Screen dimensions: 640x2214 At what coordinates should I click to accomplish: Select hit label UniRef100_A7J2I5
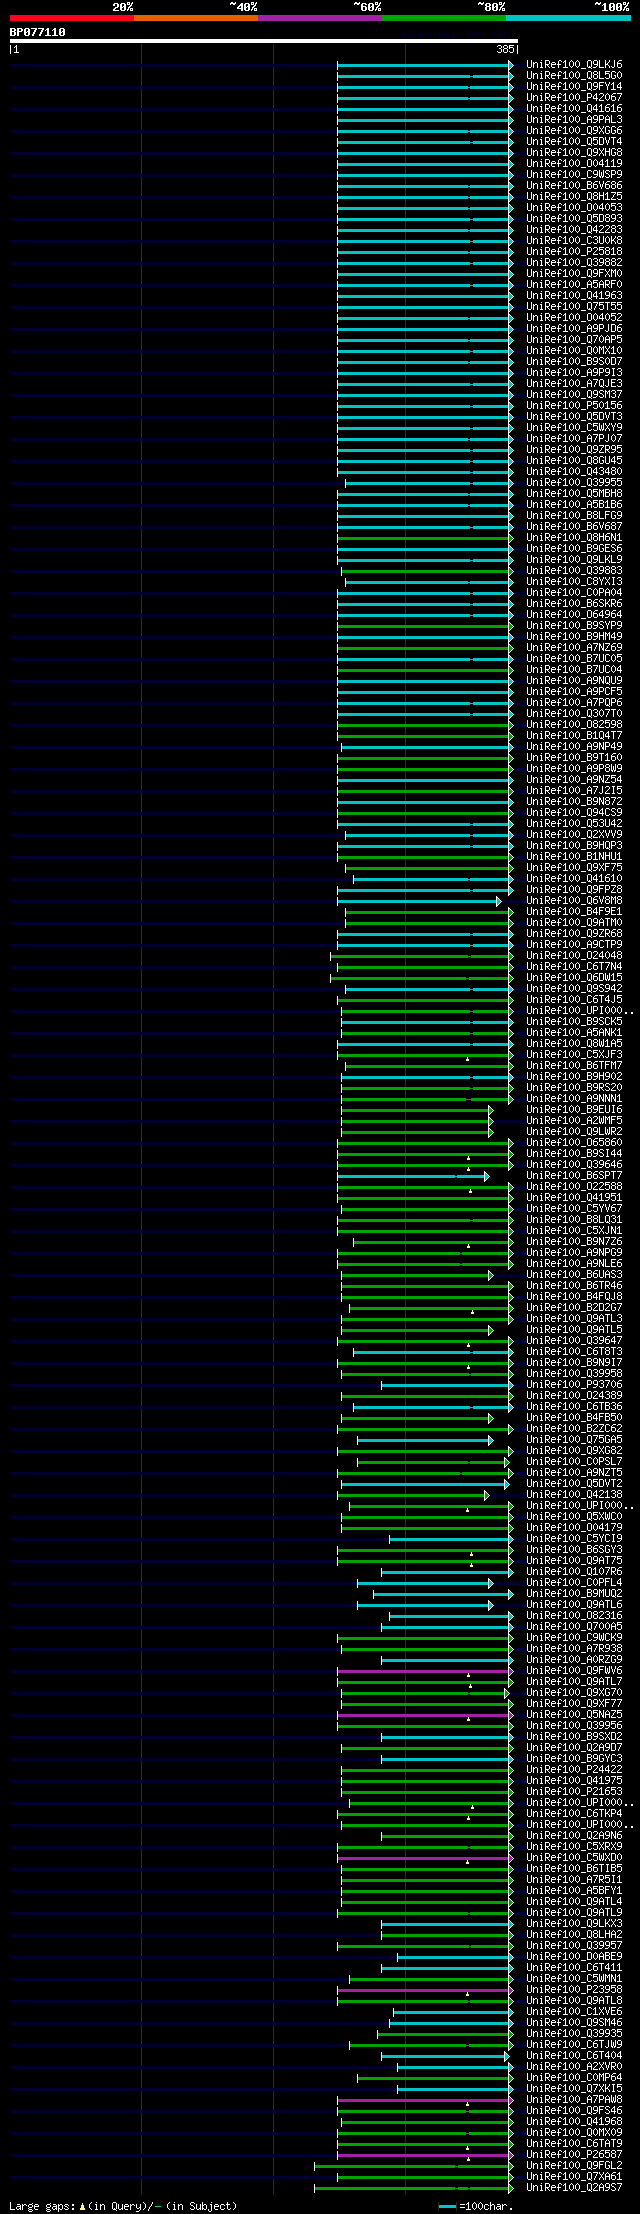coord(574,790)
